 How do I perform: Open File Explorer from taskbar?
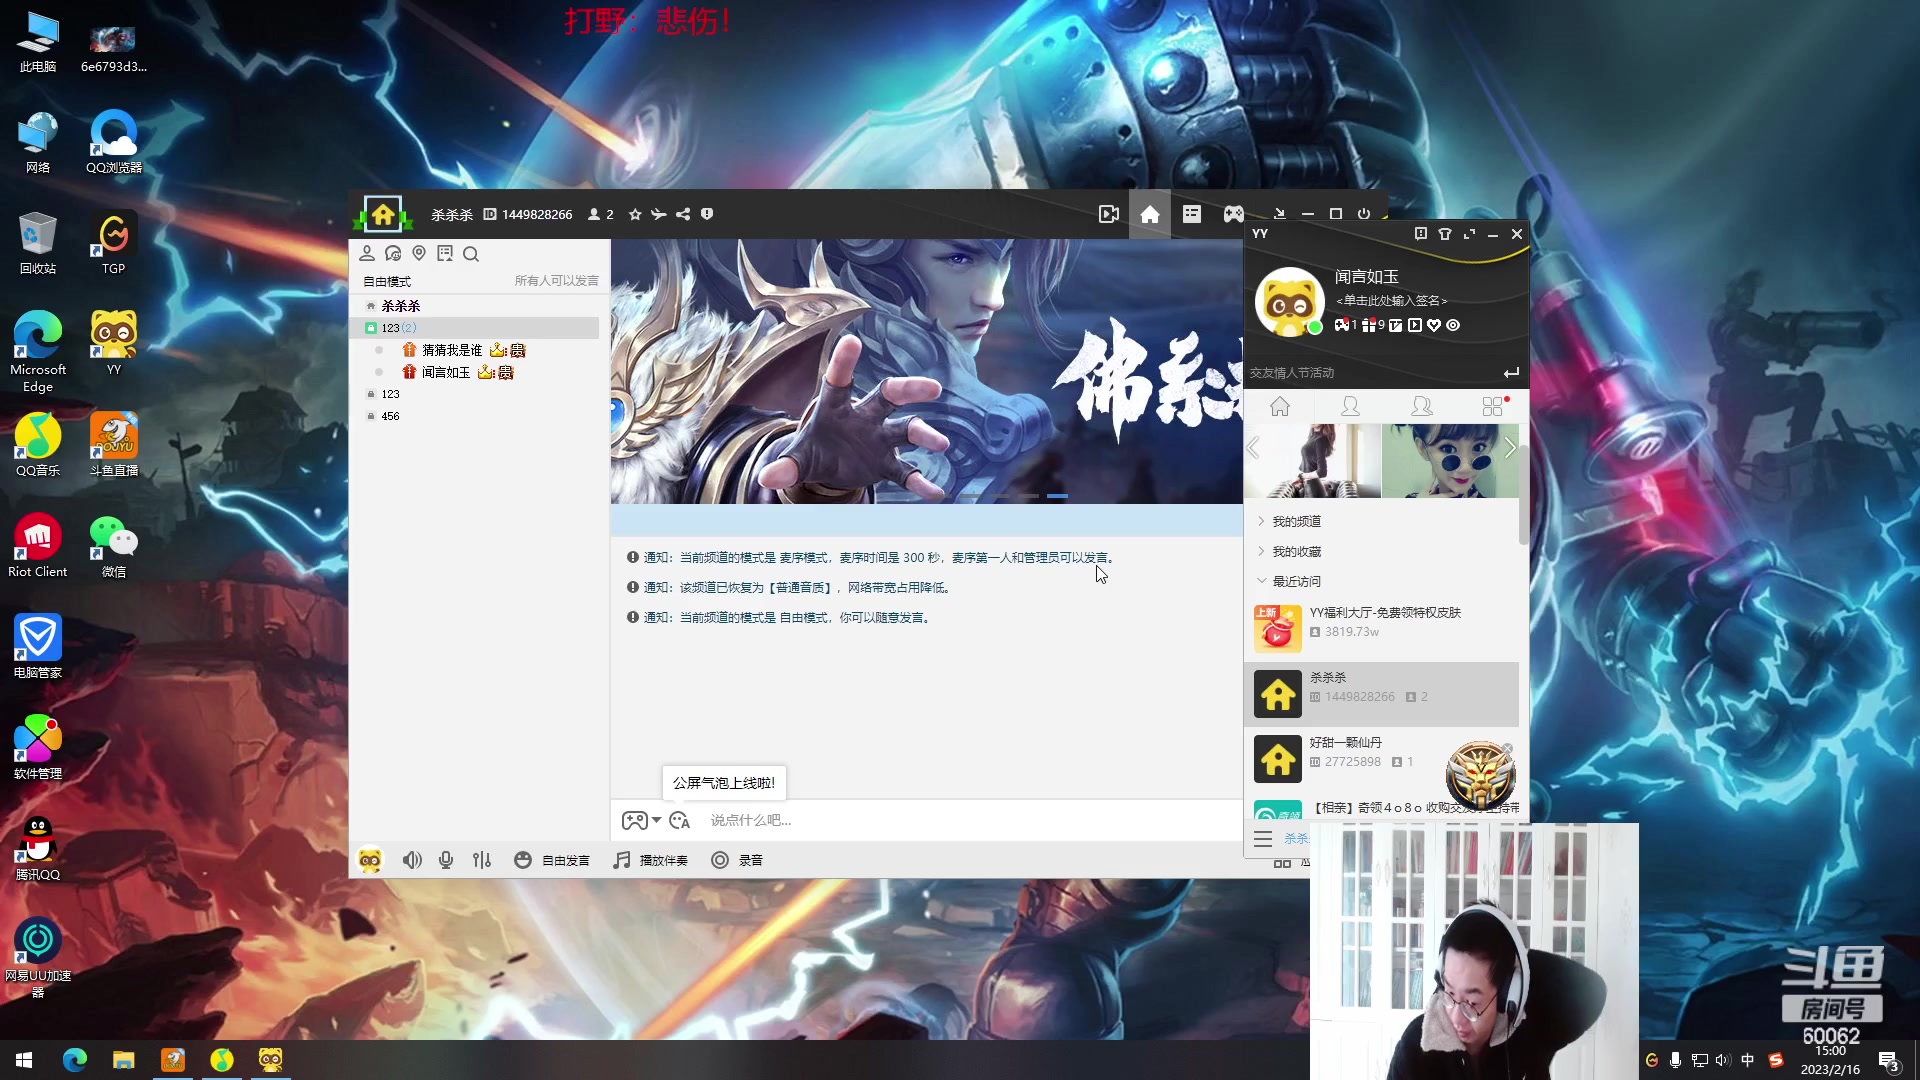pyautogui.click(x=123, y=1060)
